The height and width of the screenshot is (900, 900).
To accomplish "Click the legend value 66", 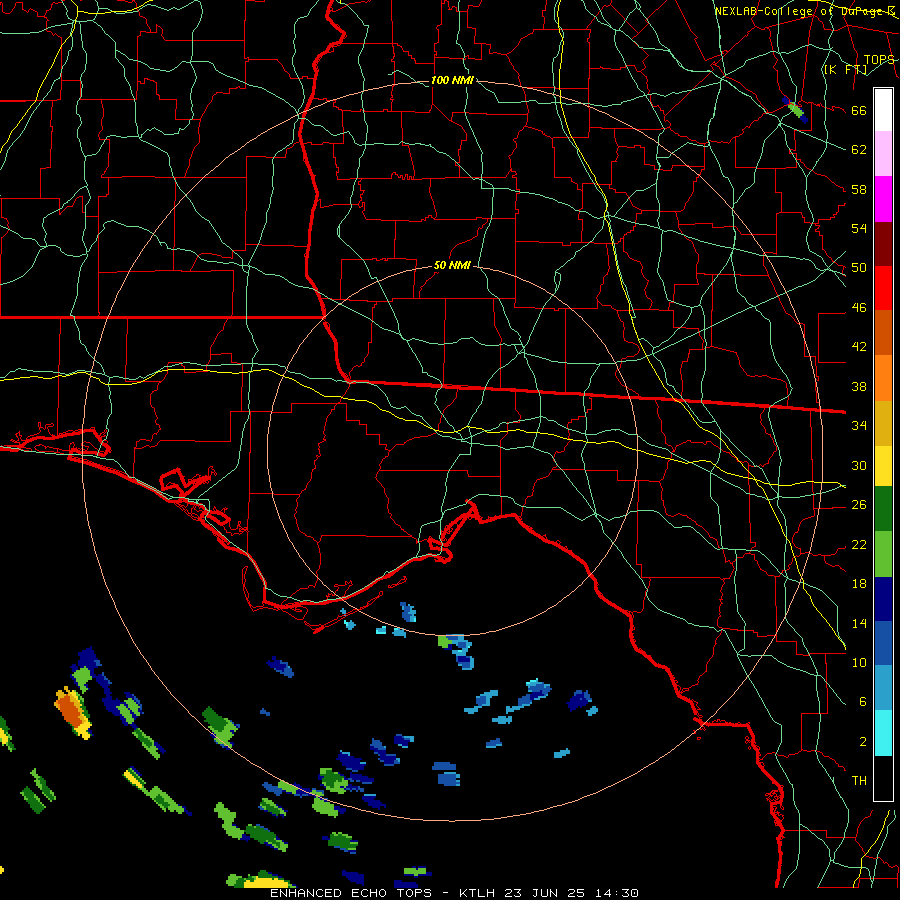I will tap(859, 110).
